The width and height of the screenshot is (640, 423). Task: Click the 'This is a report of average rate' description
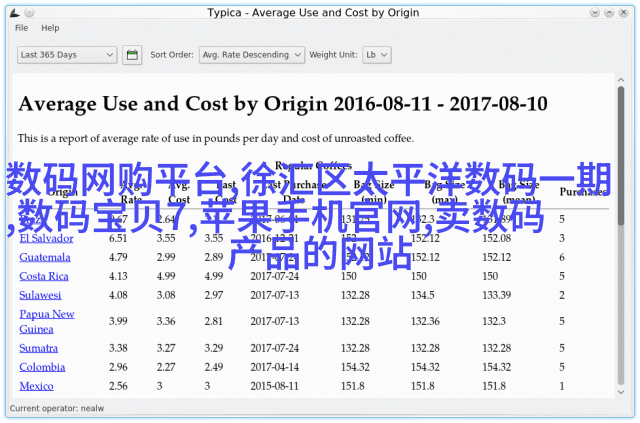click(x=216, y=138)
